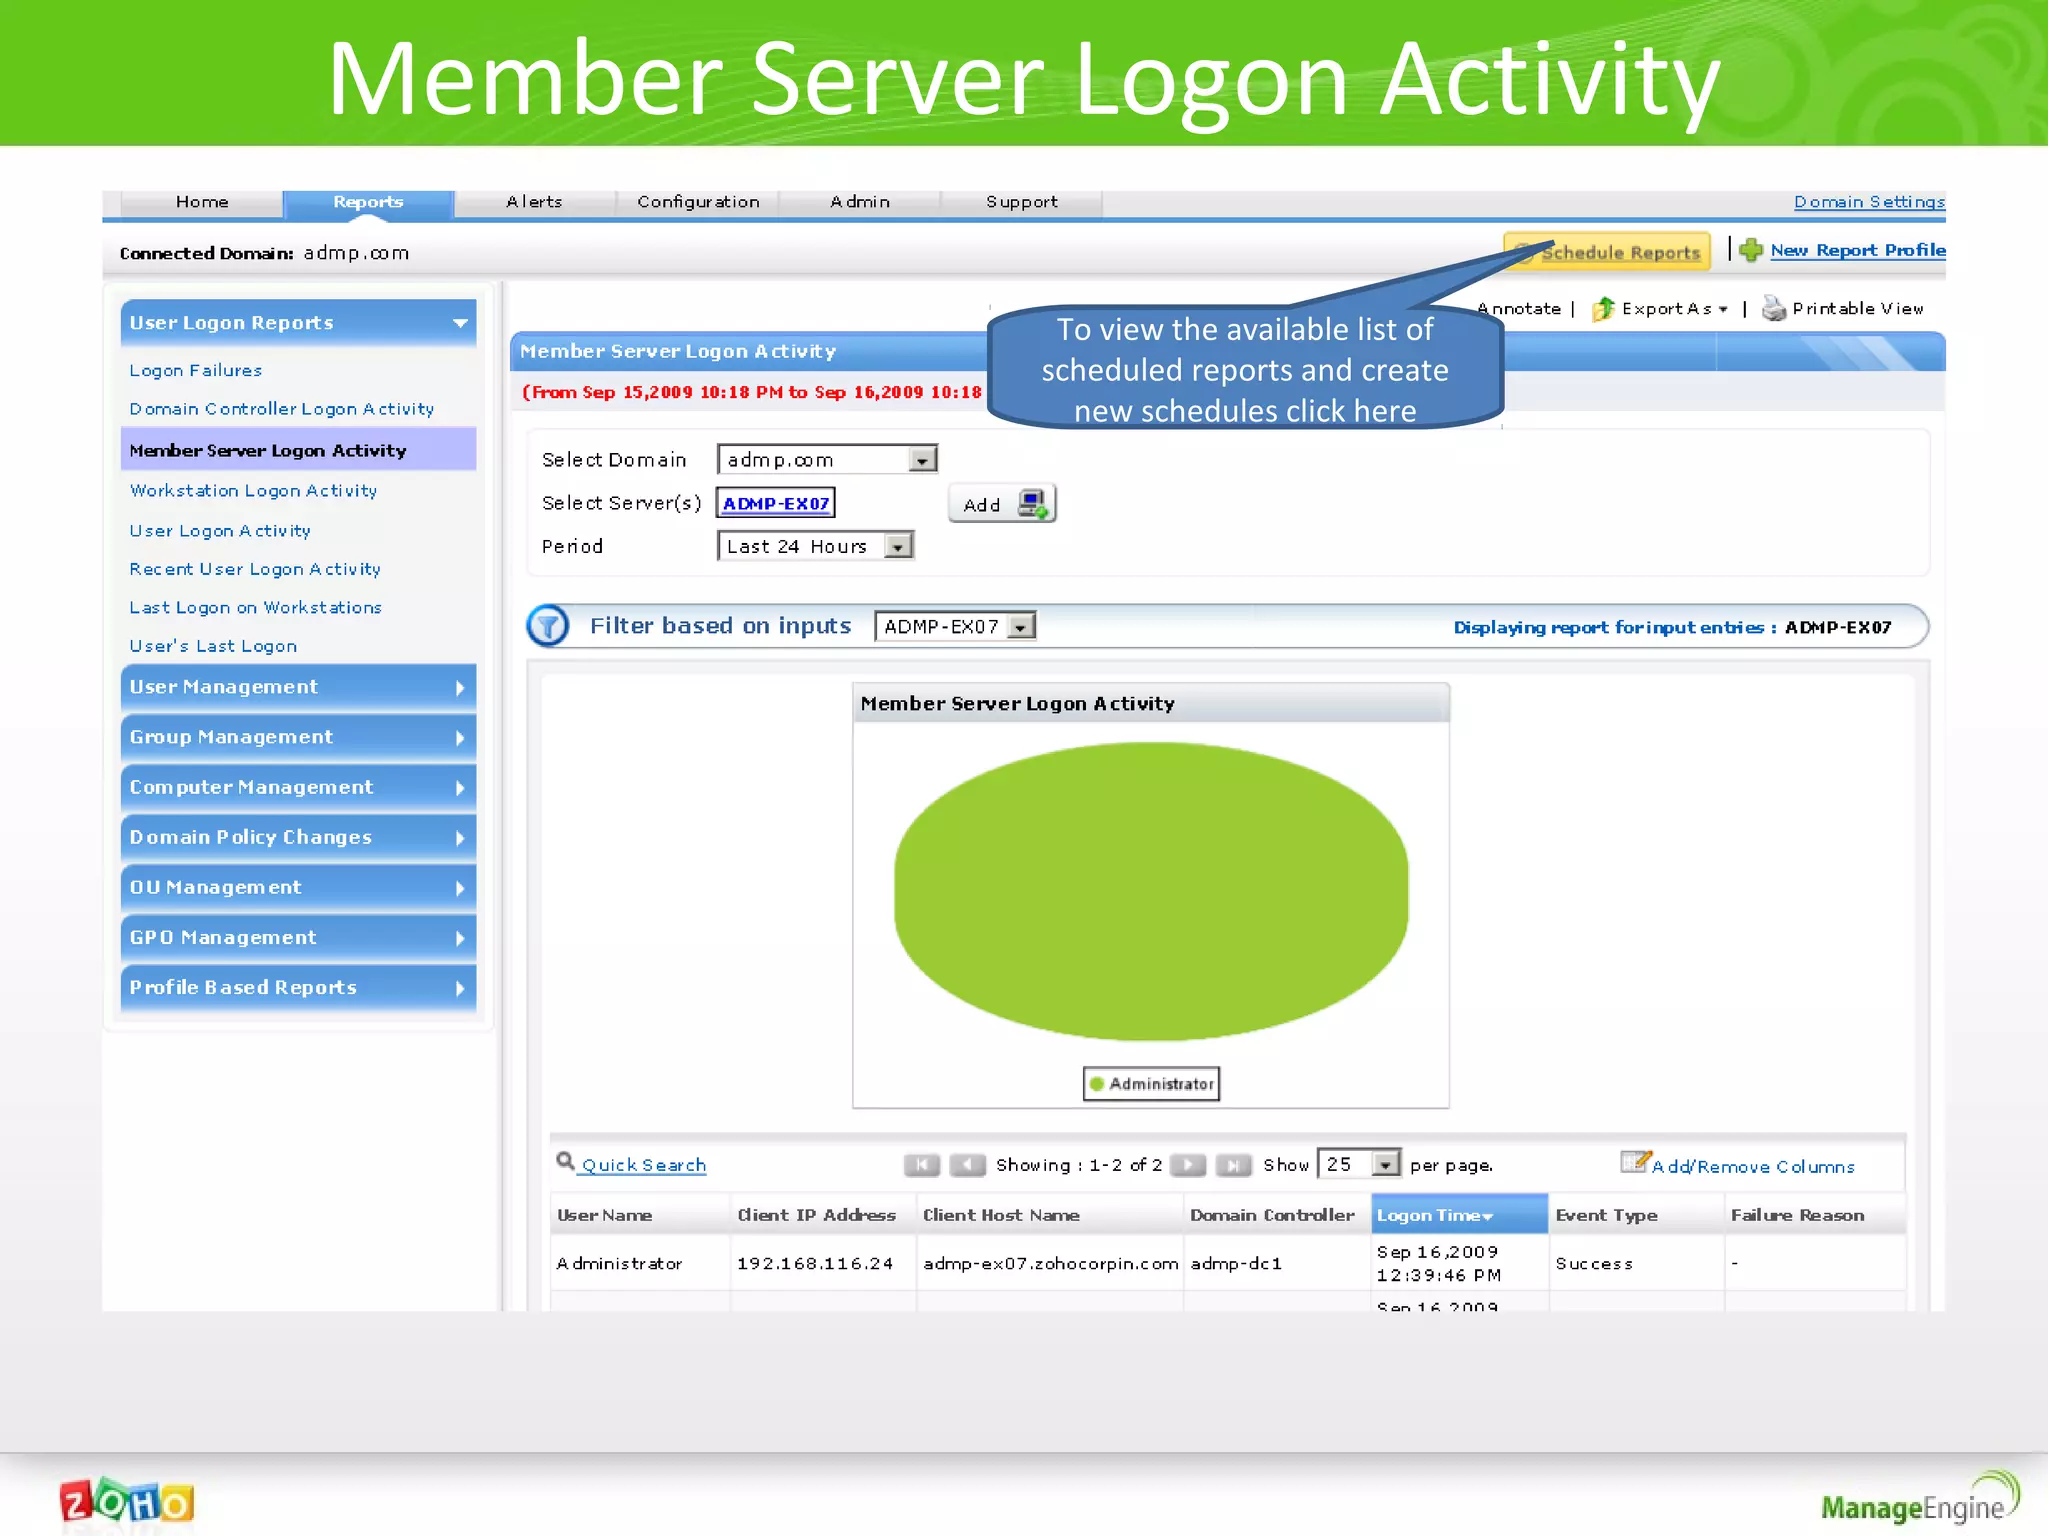This screenshot has width=2048, height=1536.
Task: Open User's Last Logon report
Action: 213,647
